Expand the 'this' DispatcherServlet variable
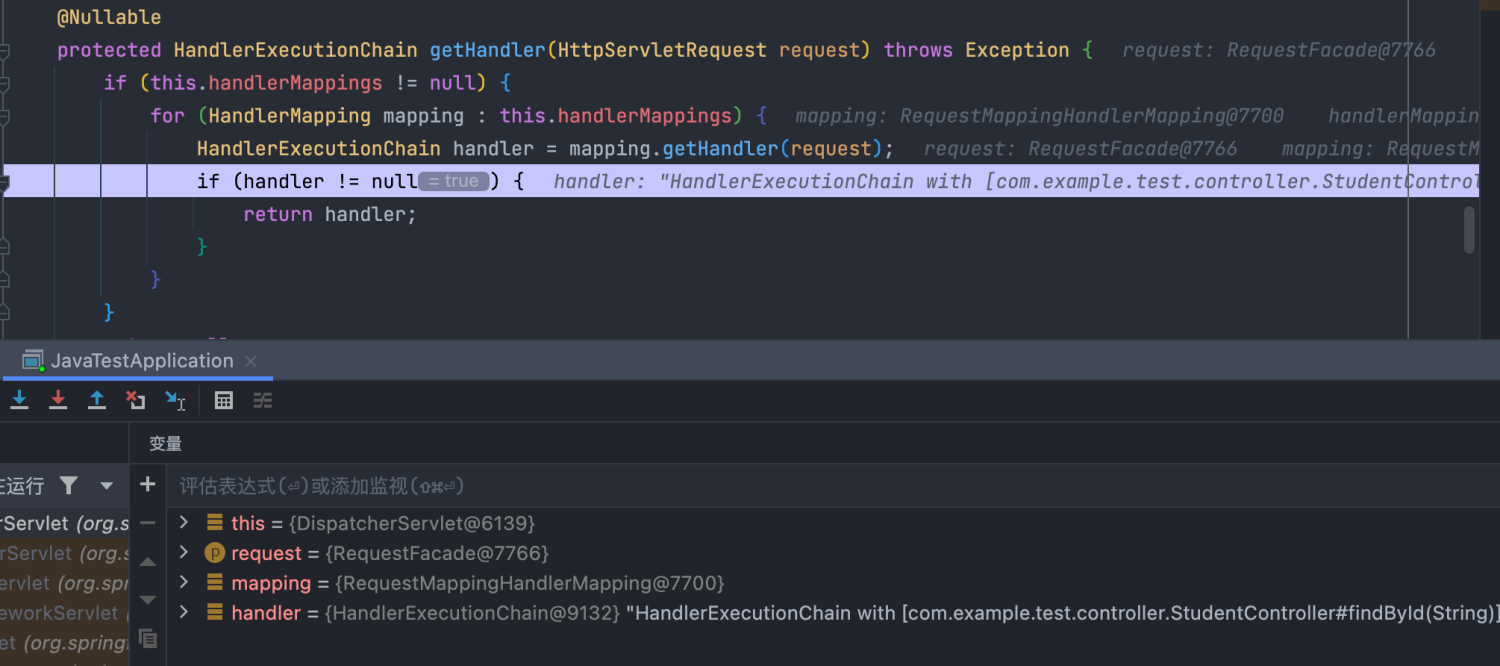1500x666 pixels. 184,522
